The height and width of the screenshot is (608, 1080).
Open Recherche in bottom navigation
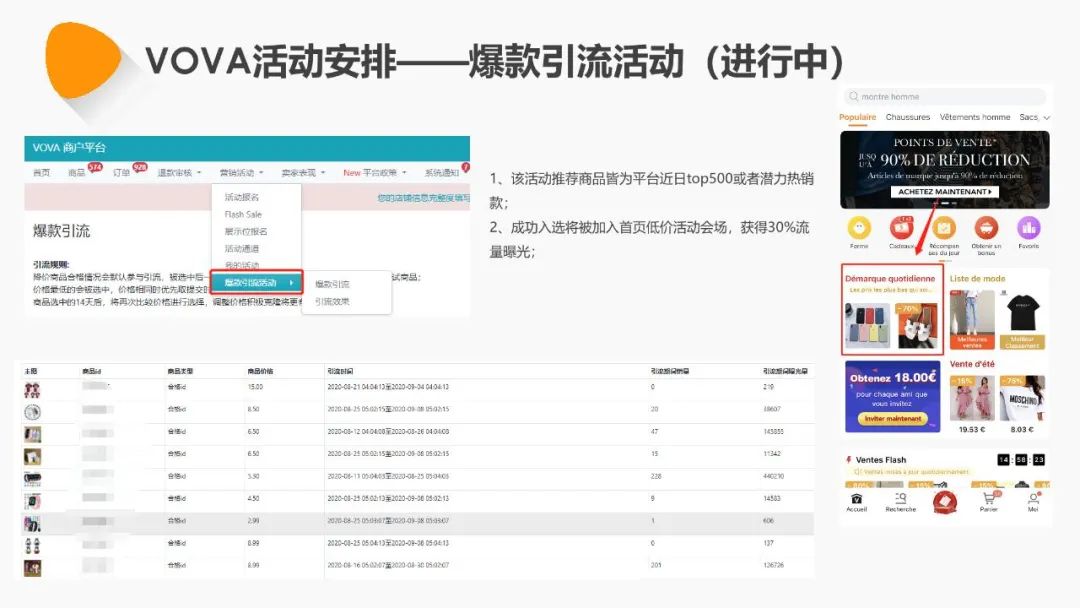(900, 503)
